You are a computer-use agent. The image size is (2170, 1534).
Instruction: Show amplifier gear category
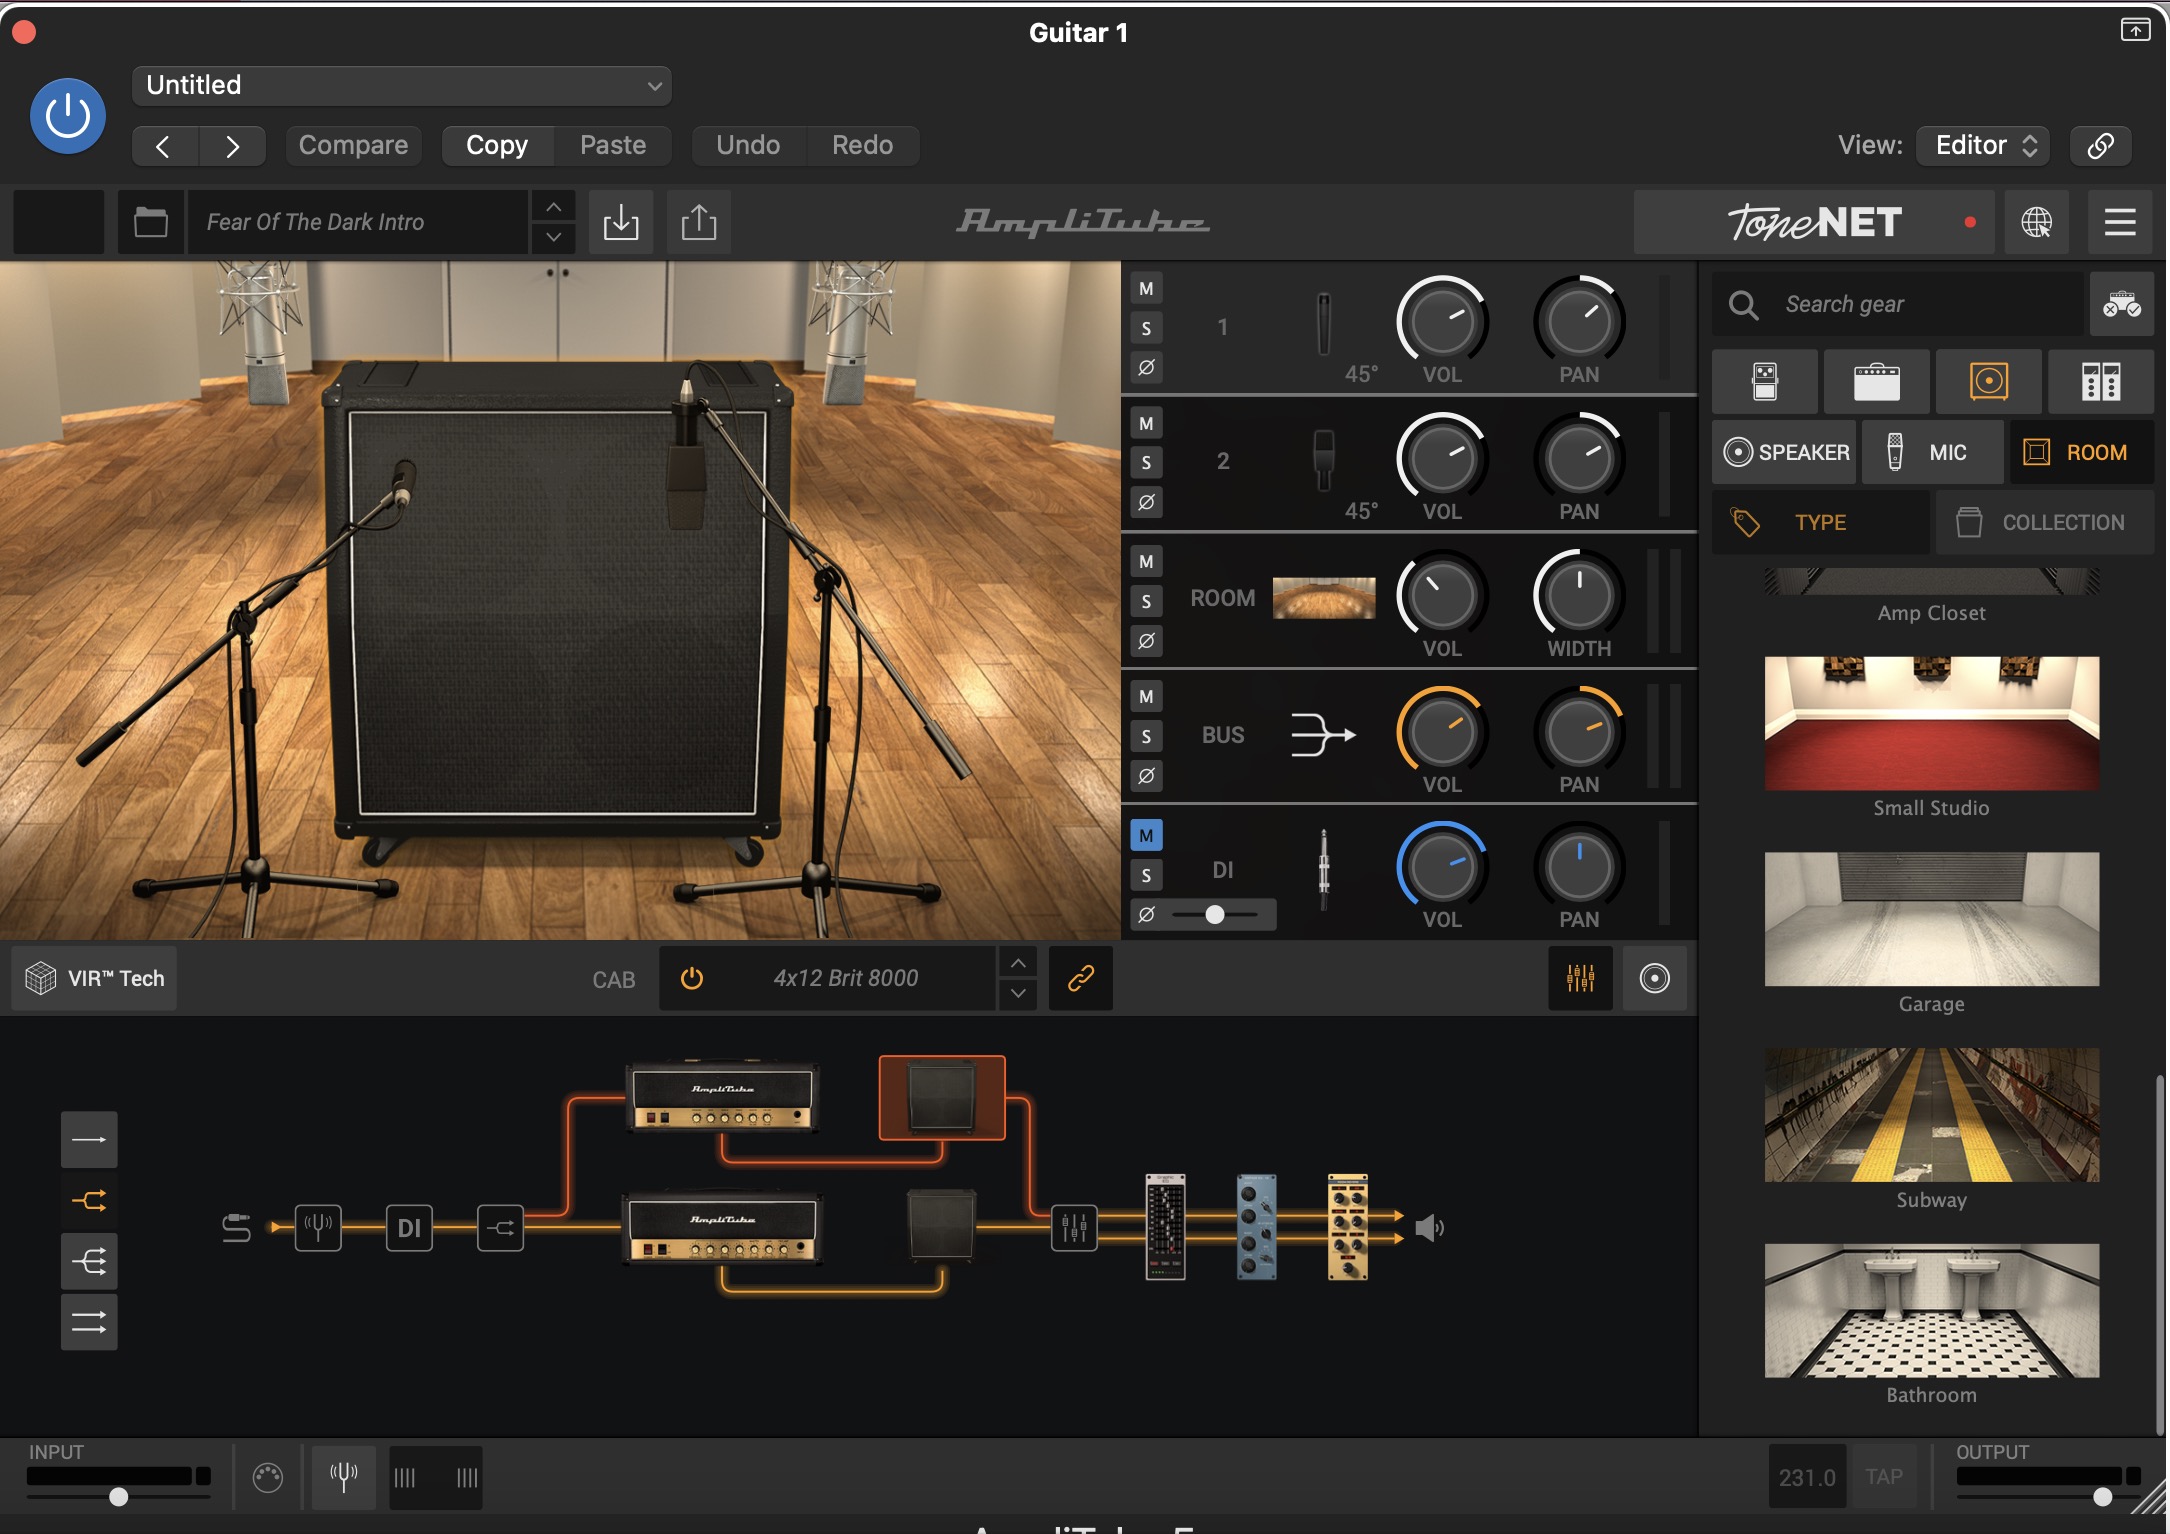pyautogui.click(x=1877, y=382)
